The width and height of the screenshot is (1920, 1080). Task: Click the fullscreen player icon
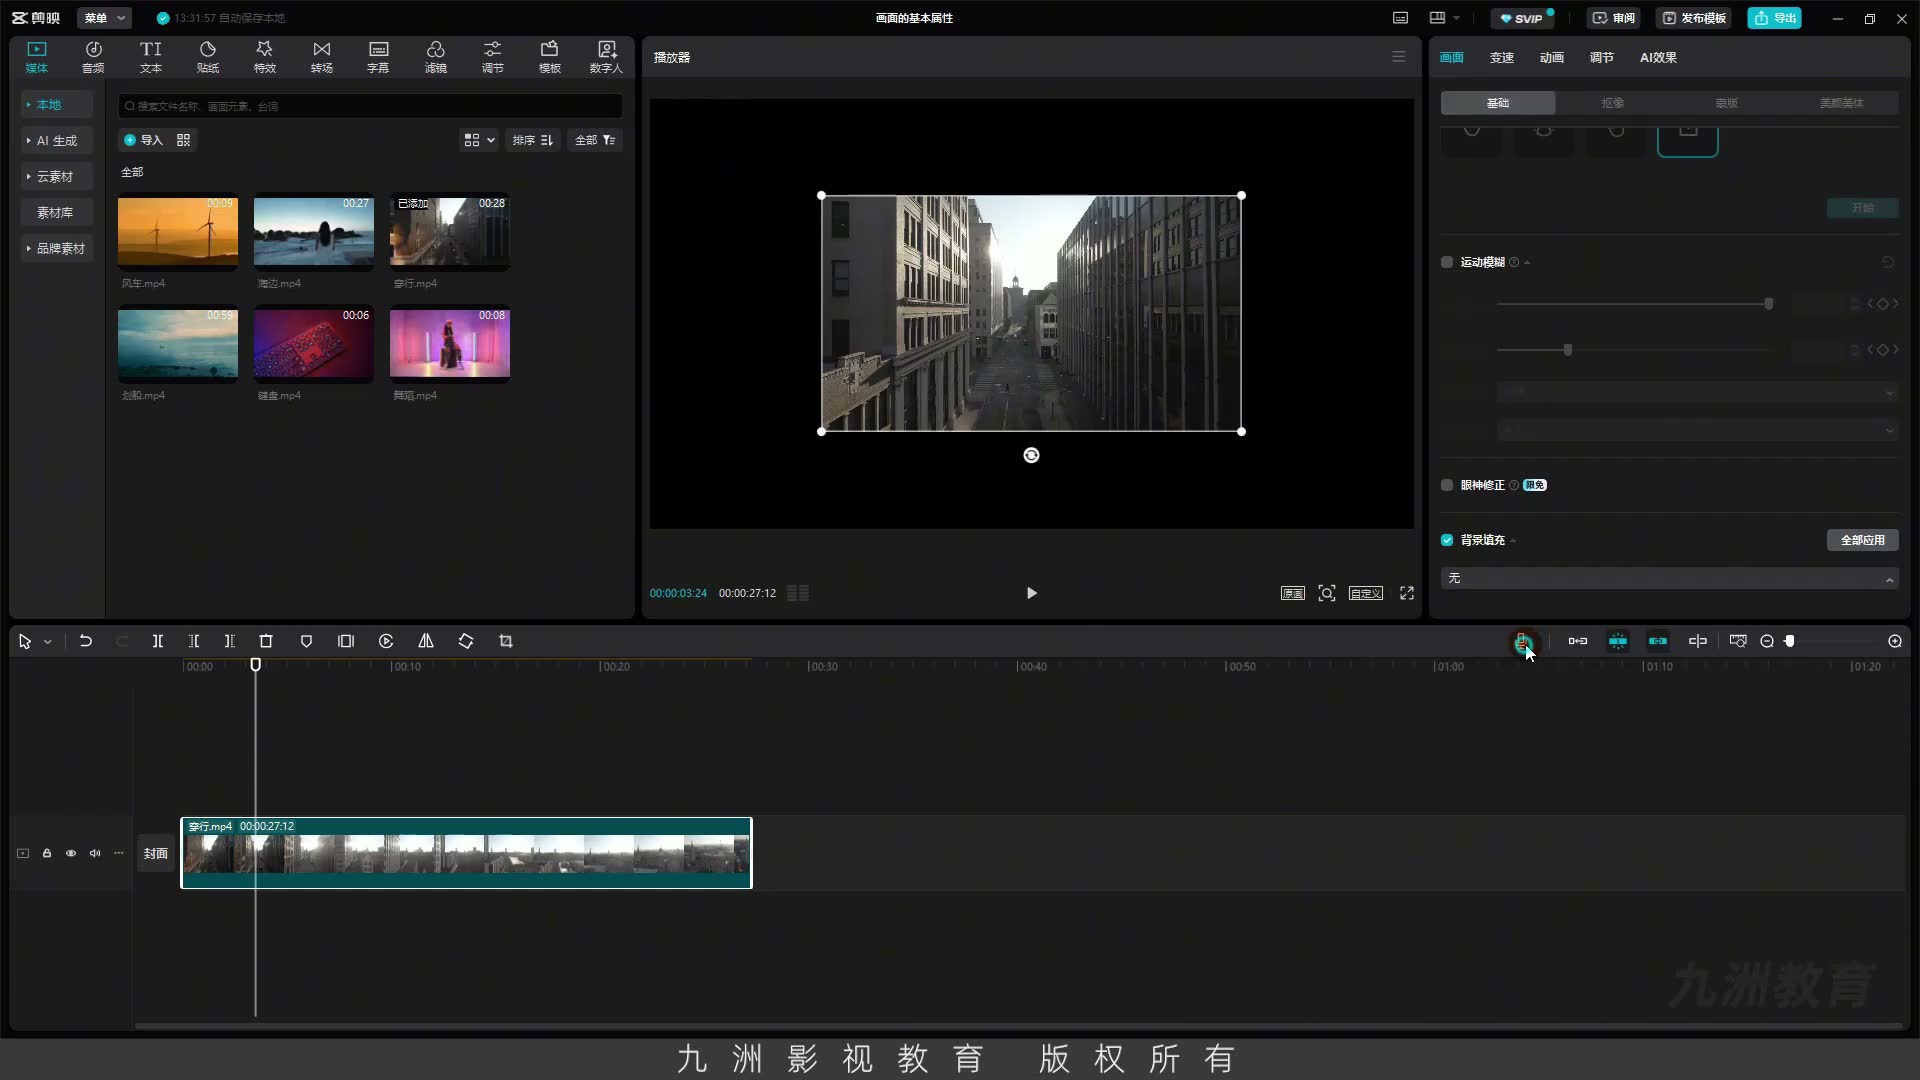click(x=1407, y=593)
